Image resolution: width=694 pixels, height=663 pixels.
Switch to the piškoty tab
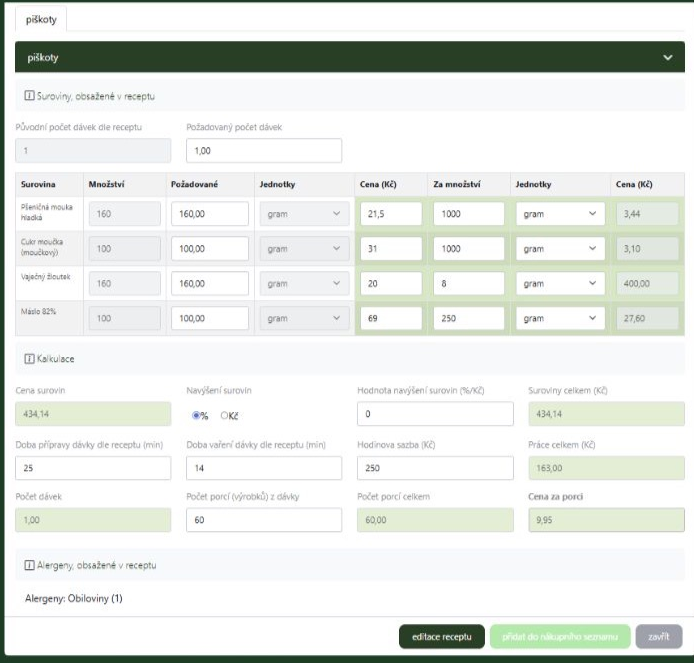(x=41, y=19)
